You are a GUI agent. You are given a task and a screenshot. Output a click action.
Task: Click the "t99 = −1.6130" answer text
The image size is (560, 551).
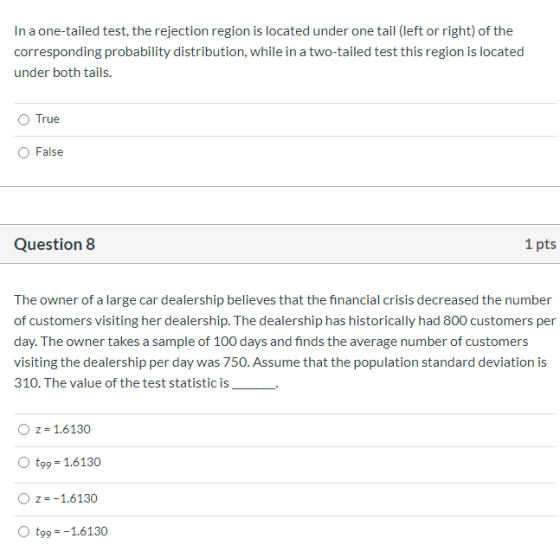[71, 531]
